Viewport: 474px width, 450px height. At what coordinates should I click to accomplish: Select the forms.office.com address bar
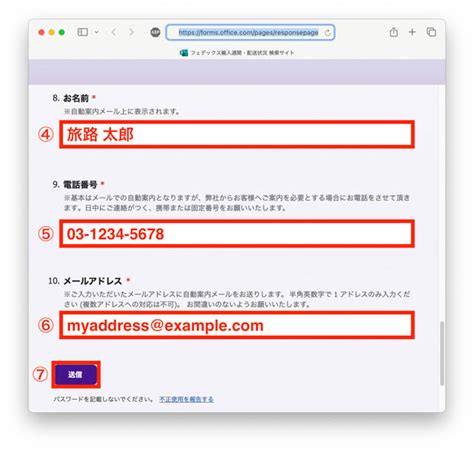pos(250,32)
